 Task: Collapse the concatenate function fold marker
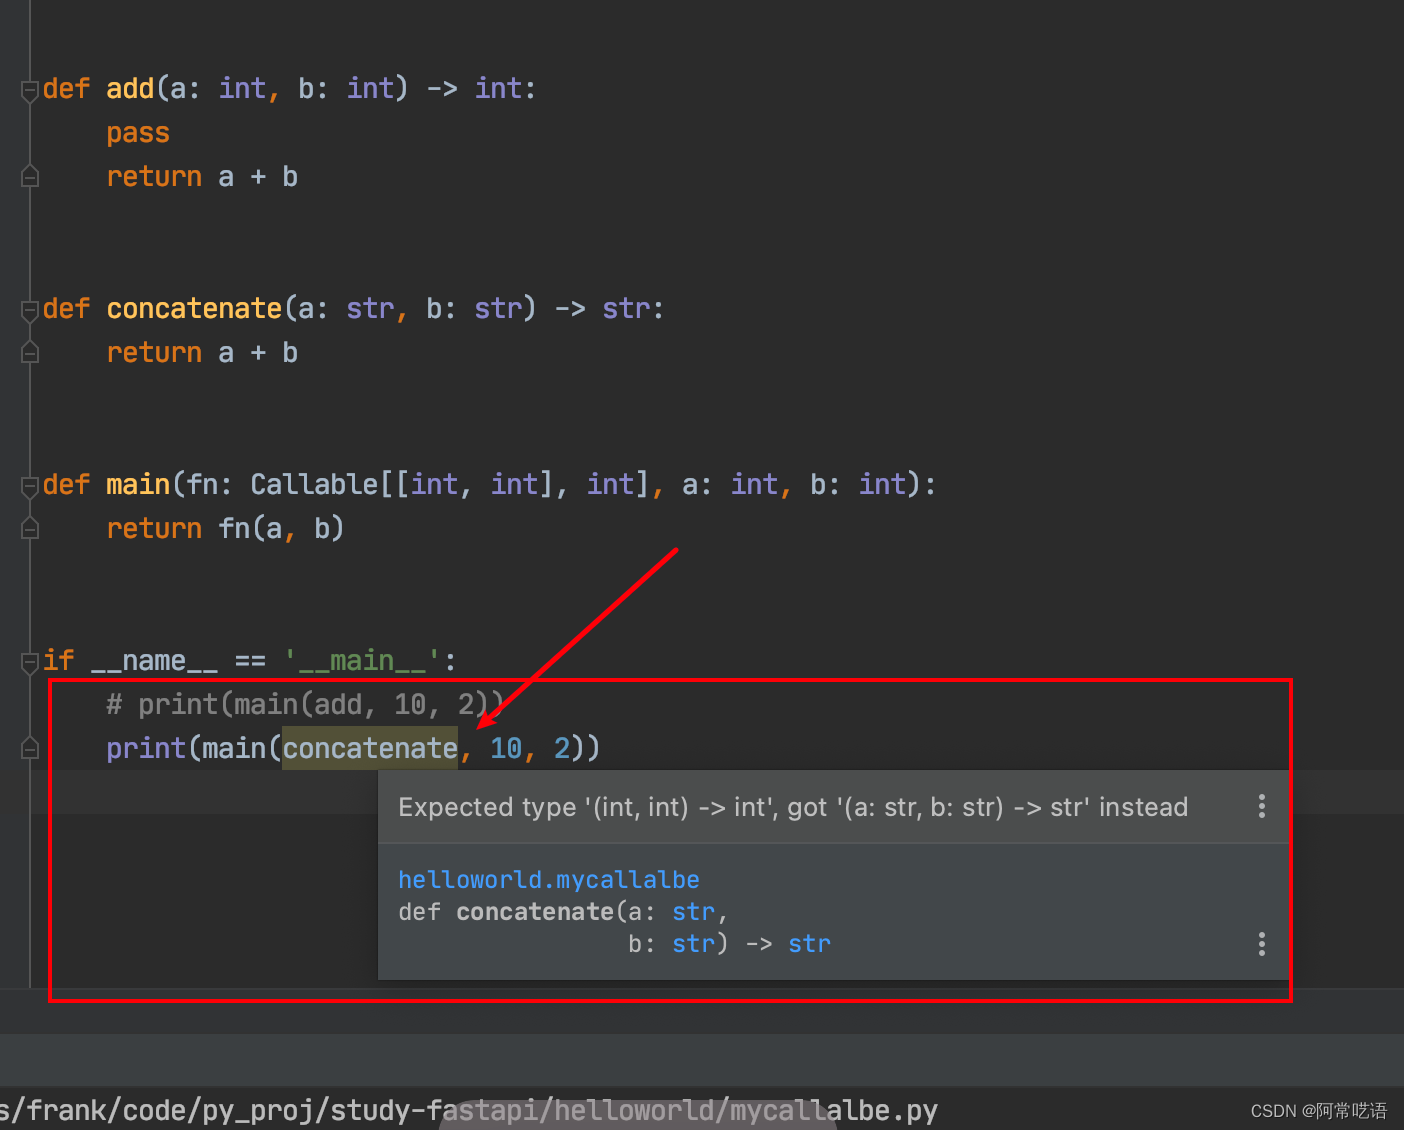point(30,310)
